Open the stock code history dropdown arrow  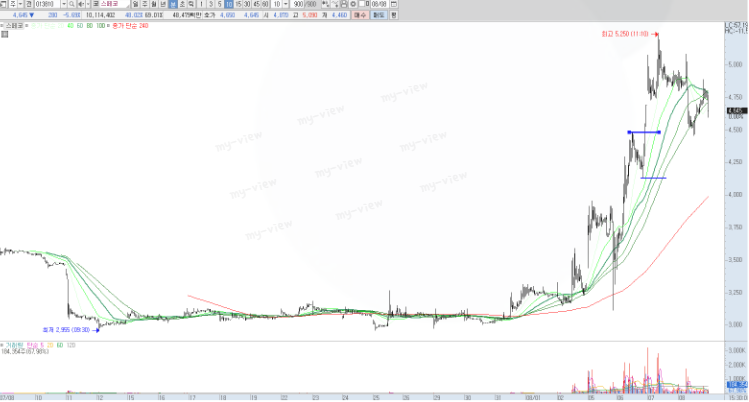pyautogui.click(x=64, y=4)
